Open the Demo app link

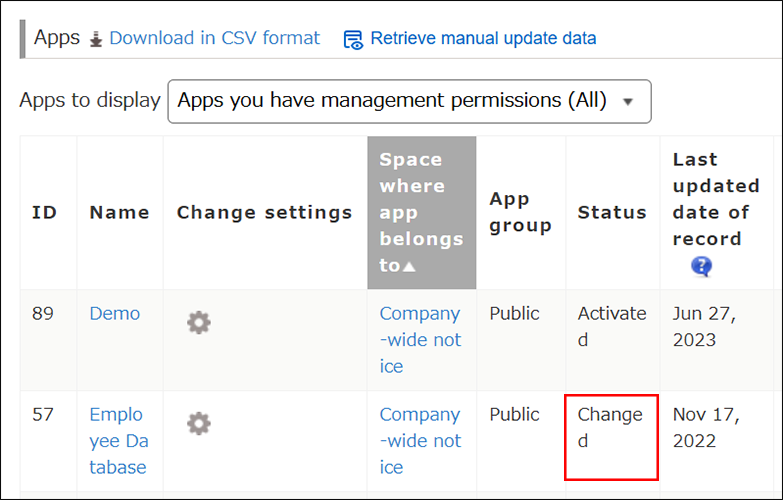115,314
